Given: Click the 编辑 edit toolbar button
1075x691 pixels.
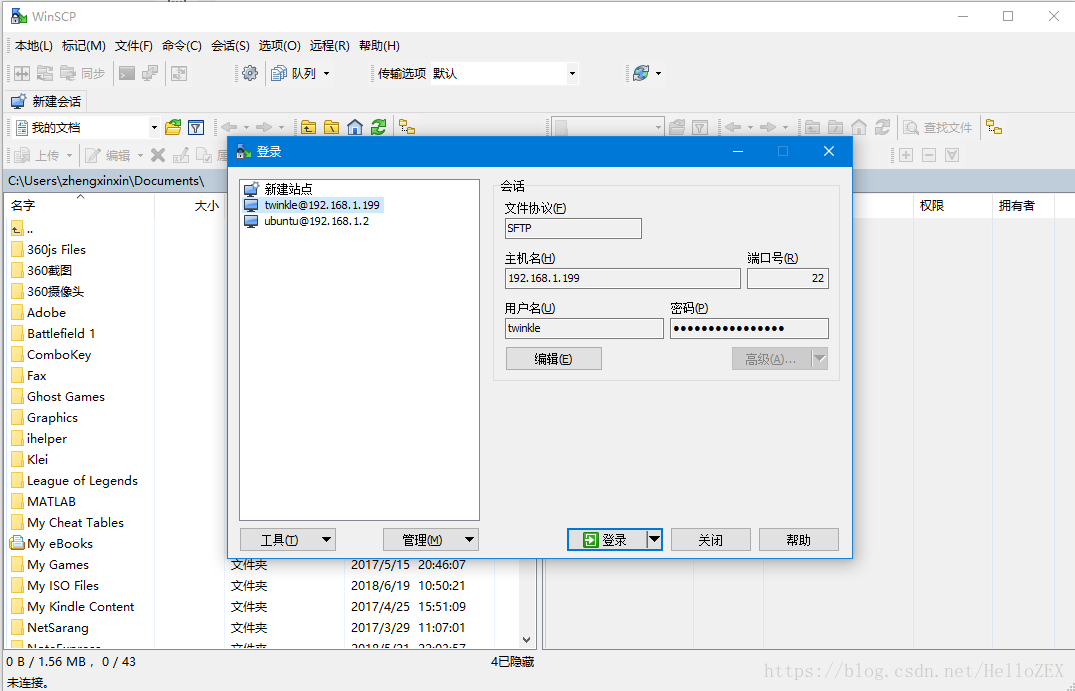Looking at the screenshot, I should [110, 156].
